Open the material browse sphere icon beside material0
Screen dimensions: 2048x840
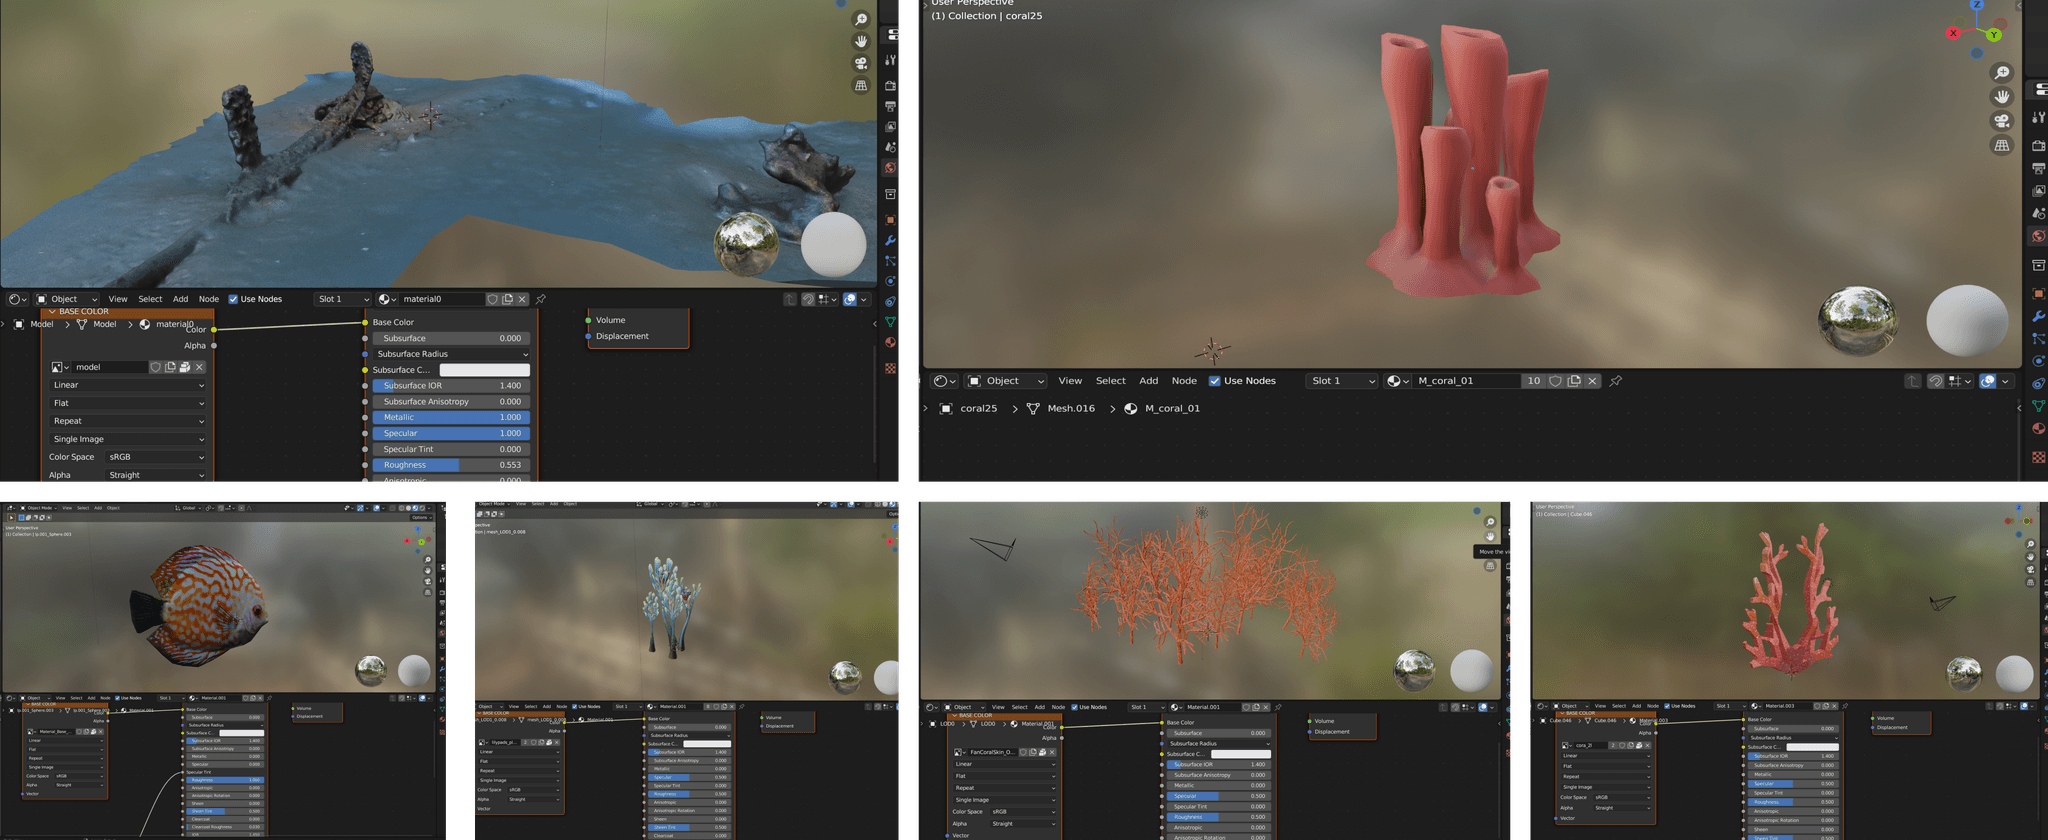click(x=386, y=299)
